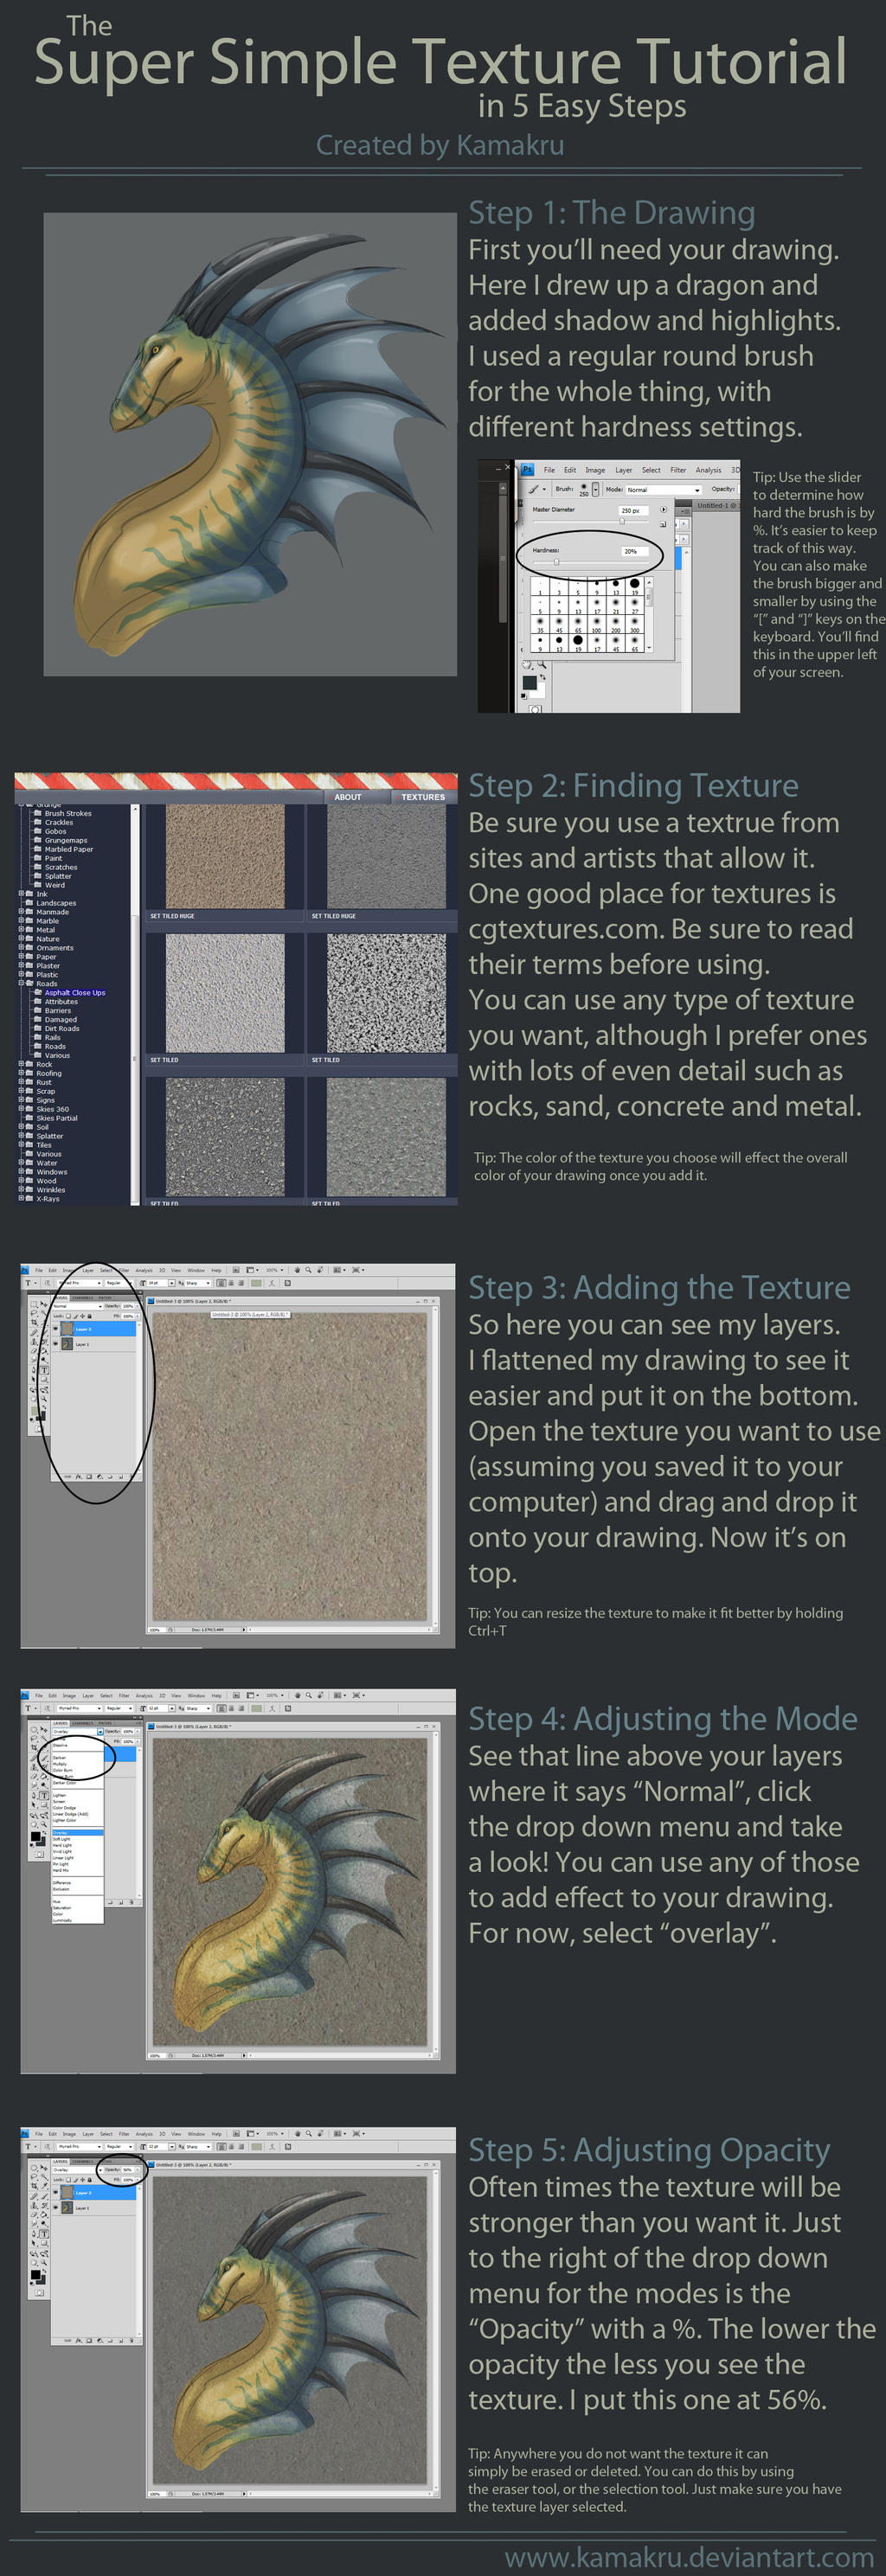Viewport: 886px width, 2576px height.
Task: Select the Type tool in Step 3 toolbox
Action: (44, 1371)
